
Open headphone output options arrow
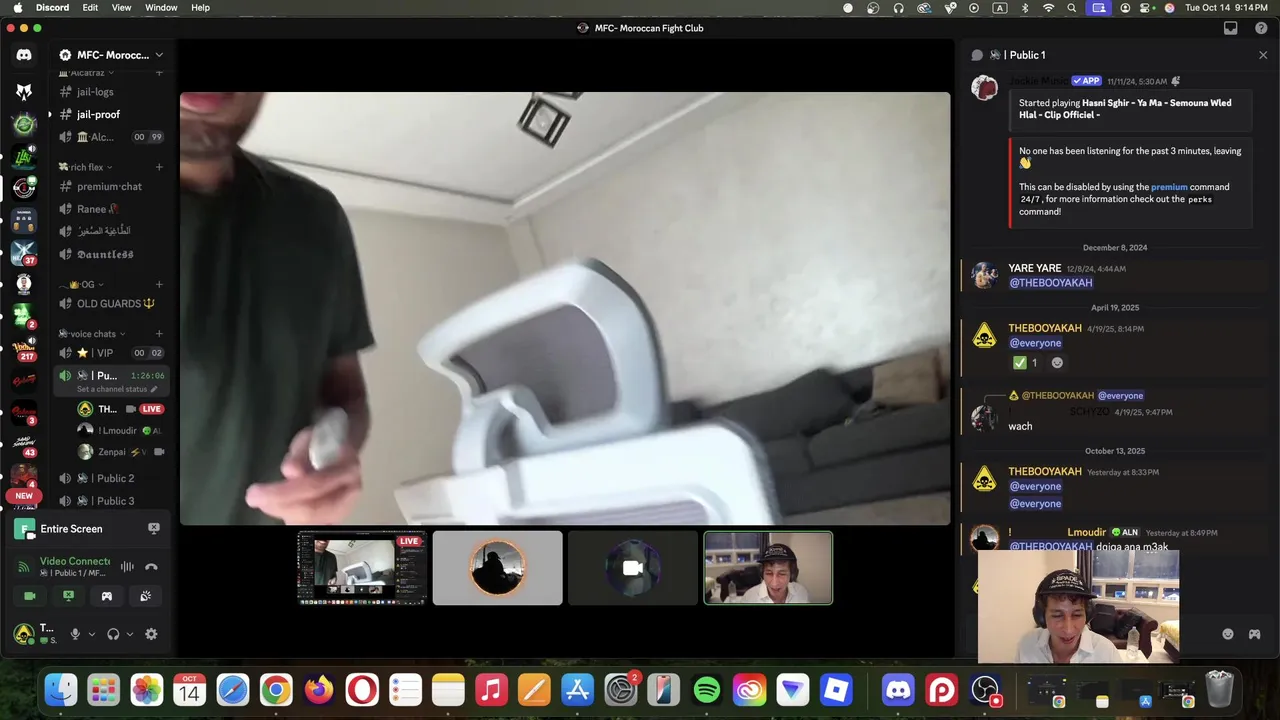pyautogui.click(x=130, y=634)
